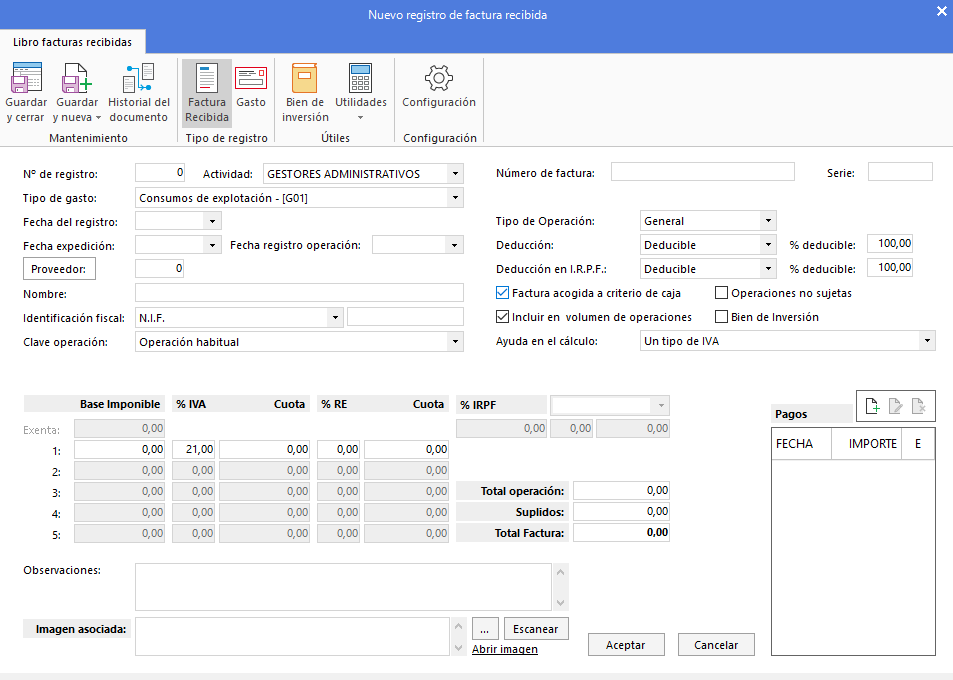Click browse image ellipsis button
This screenshot has height=680, width=953.
pyautogui.click(x=484, y=629)
